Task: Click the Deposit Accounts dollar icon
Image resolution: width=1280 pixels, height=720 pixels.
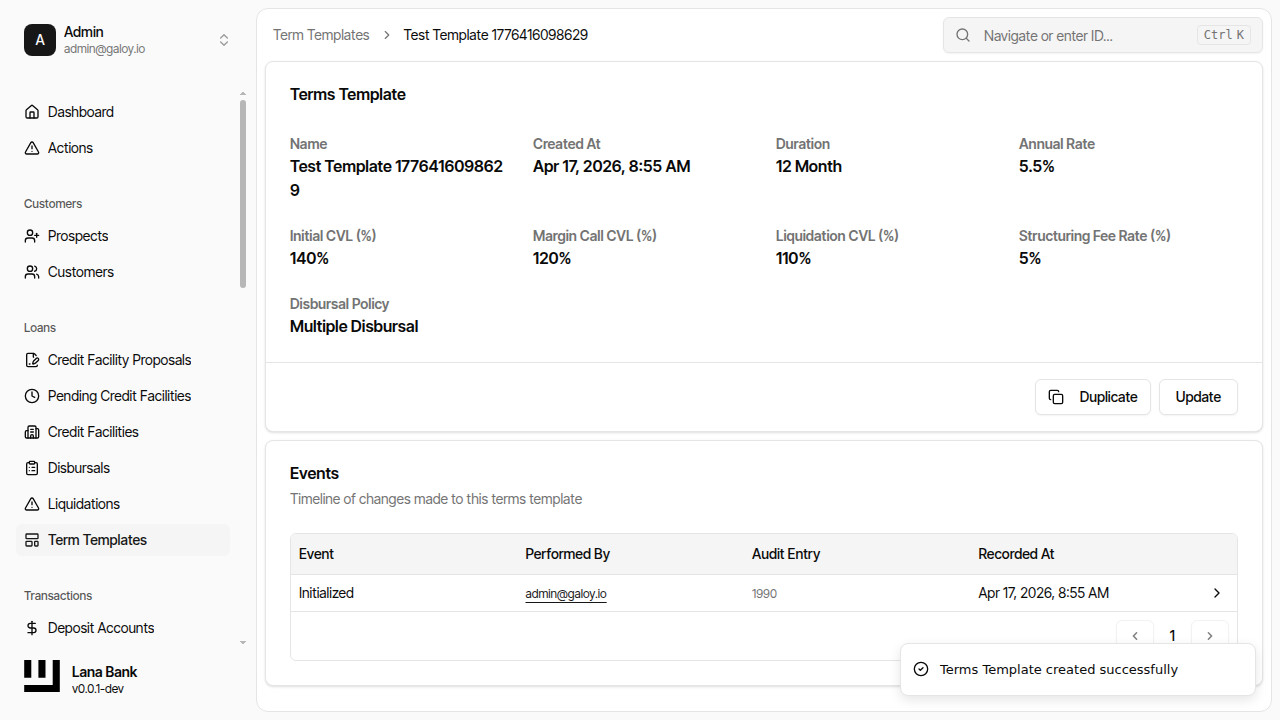Action: 32,627
